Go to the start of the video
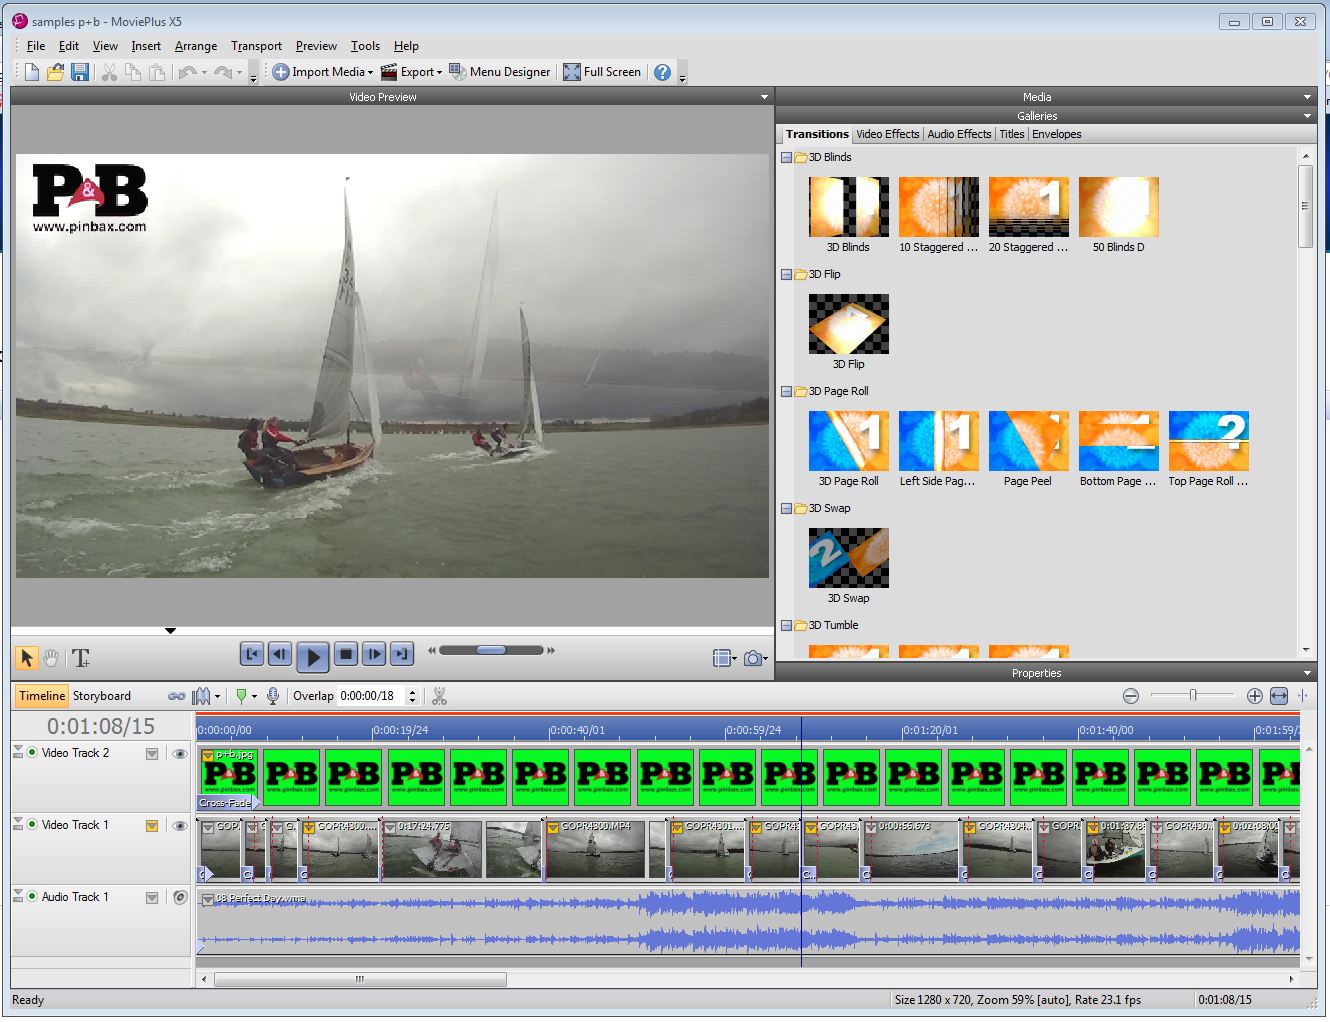 coord(252,654)
